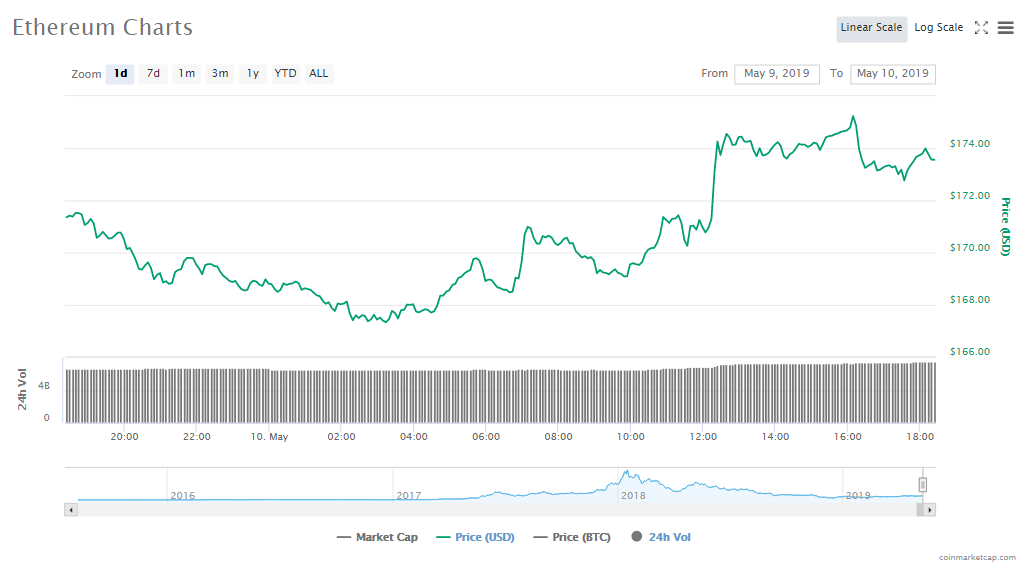Click the To date field
Viewport: 1031px width, 573px height.
click(892, 74)
